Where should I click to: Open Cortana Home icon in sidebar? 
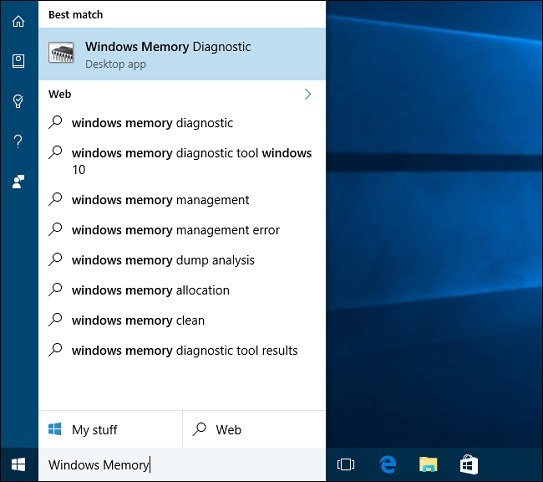[x=18, y=21]
